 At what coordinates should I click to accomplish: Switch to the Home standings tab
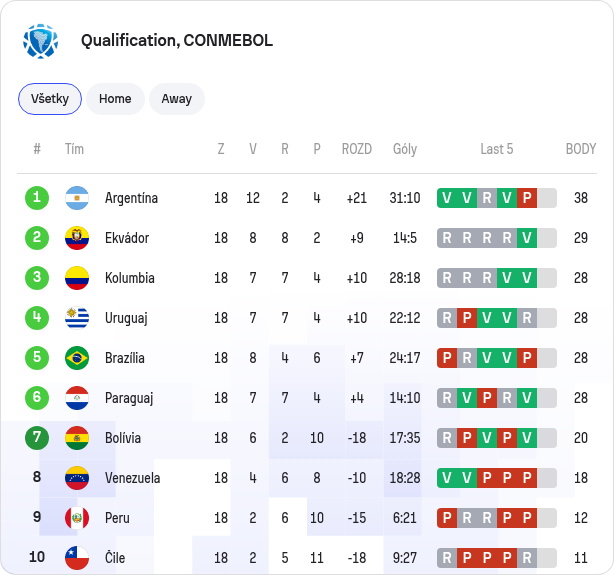[115, 99]
